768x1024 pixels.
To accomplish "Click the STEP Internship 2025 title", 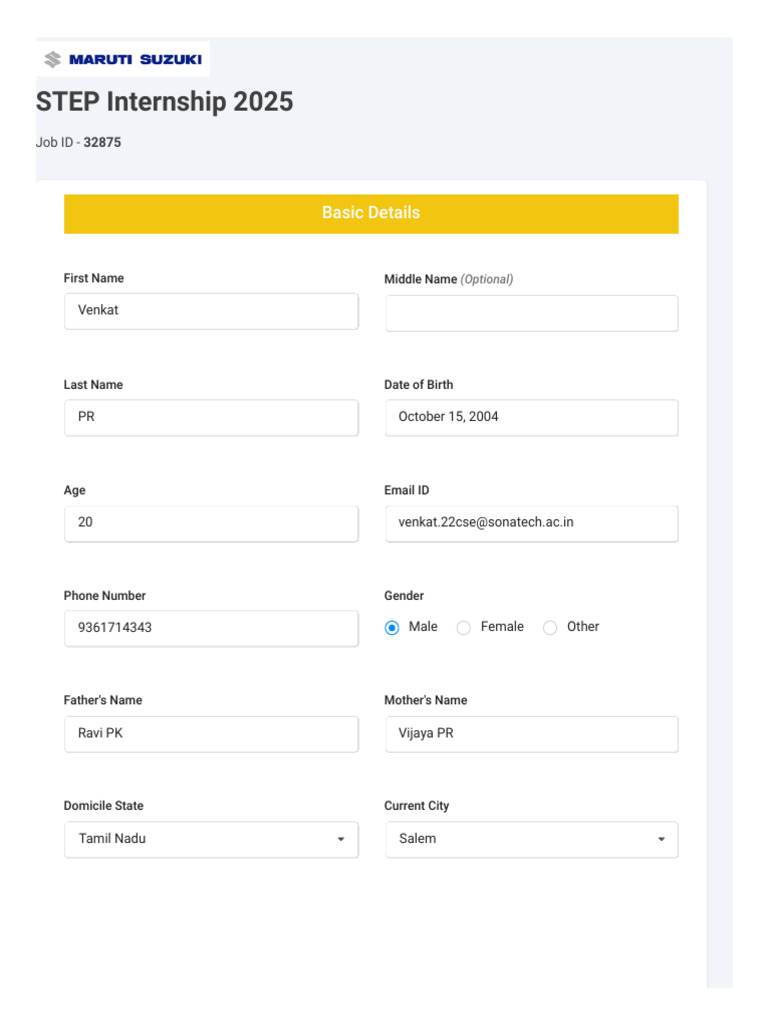I will tap(165, 102).
